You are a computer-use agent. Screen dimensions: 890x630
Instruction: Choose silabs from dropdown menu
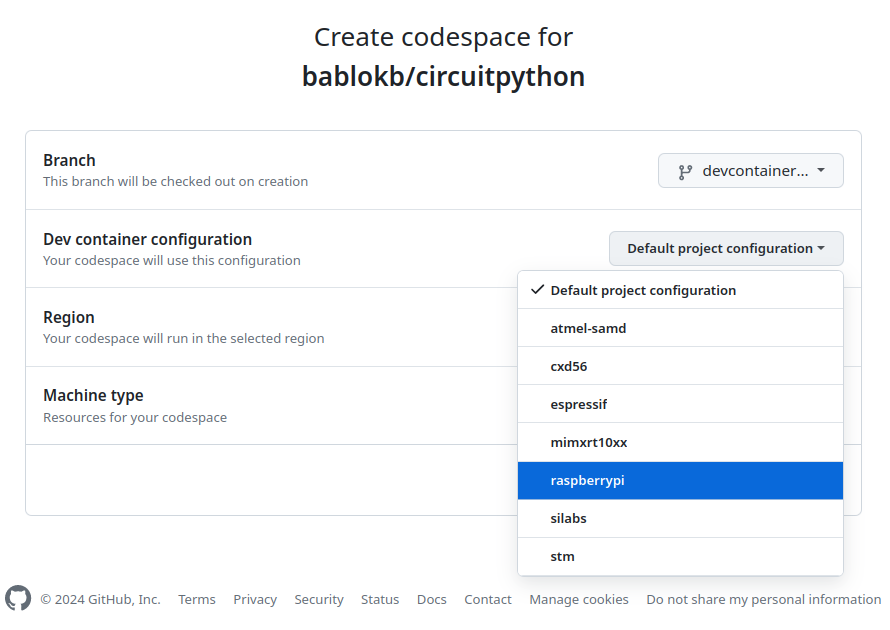(x=569, y=518)
